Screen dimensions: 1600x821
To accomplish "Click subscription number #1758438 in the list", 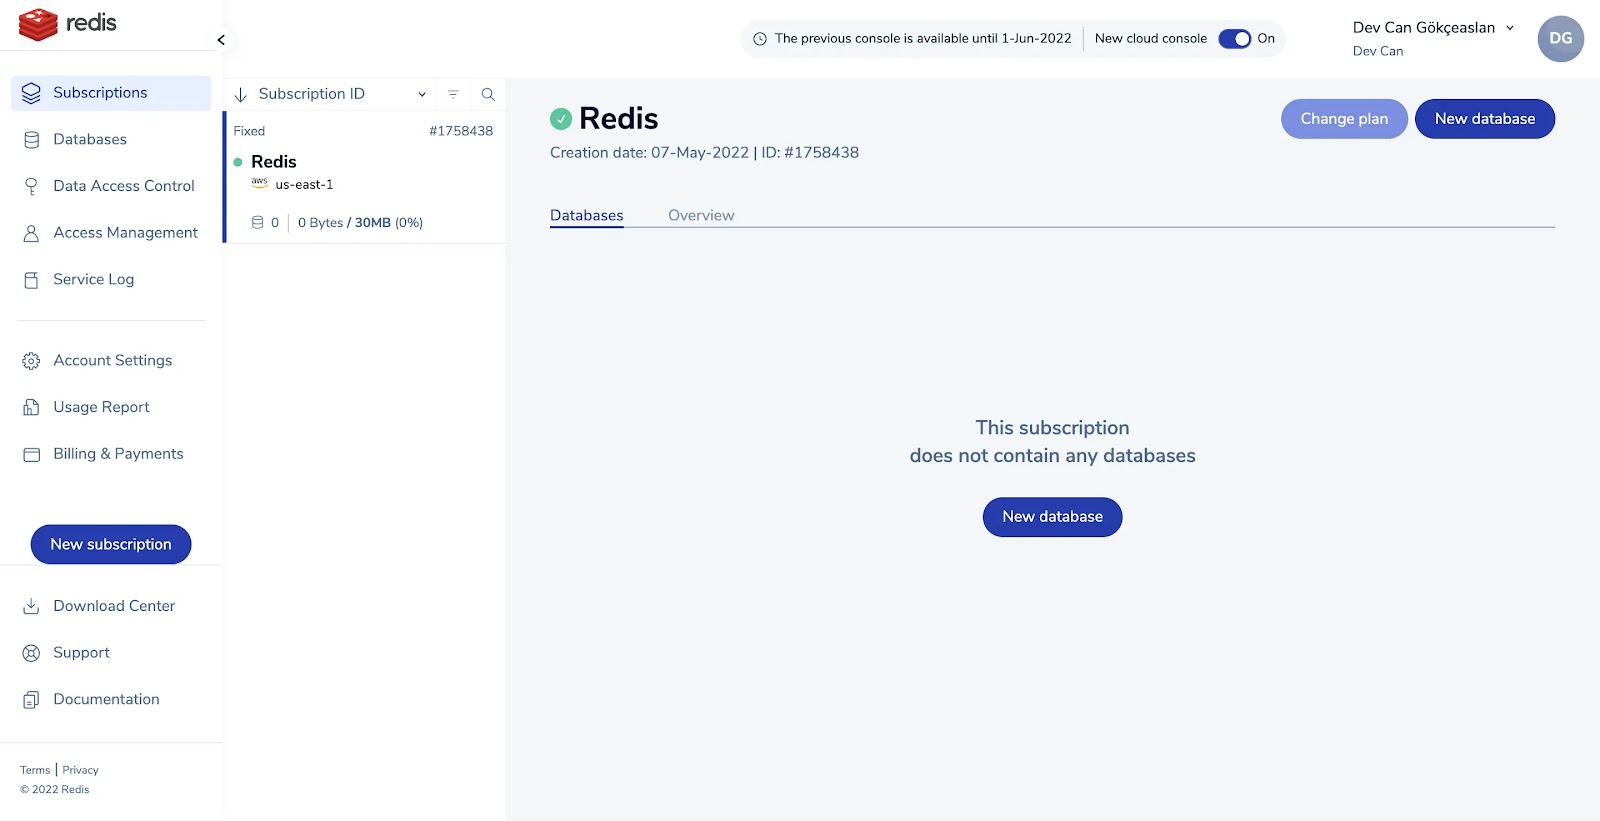I will click(x=461, y=131).
